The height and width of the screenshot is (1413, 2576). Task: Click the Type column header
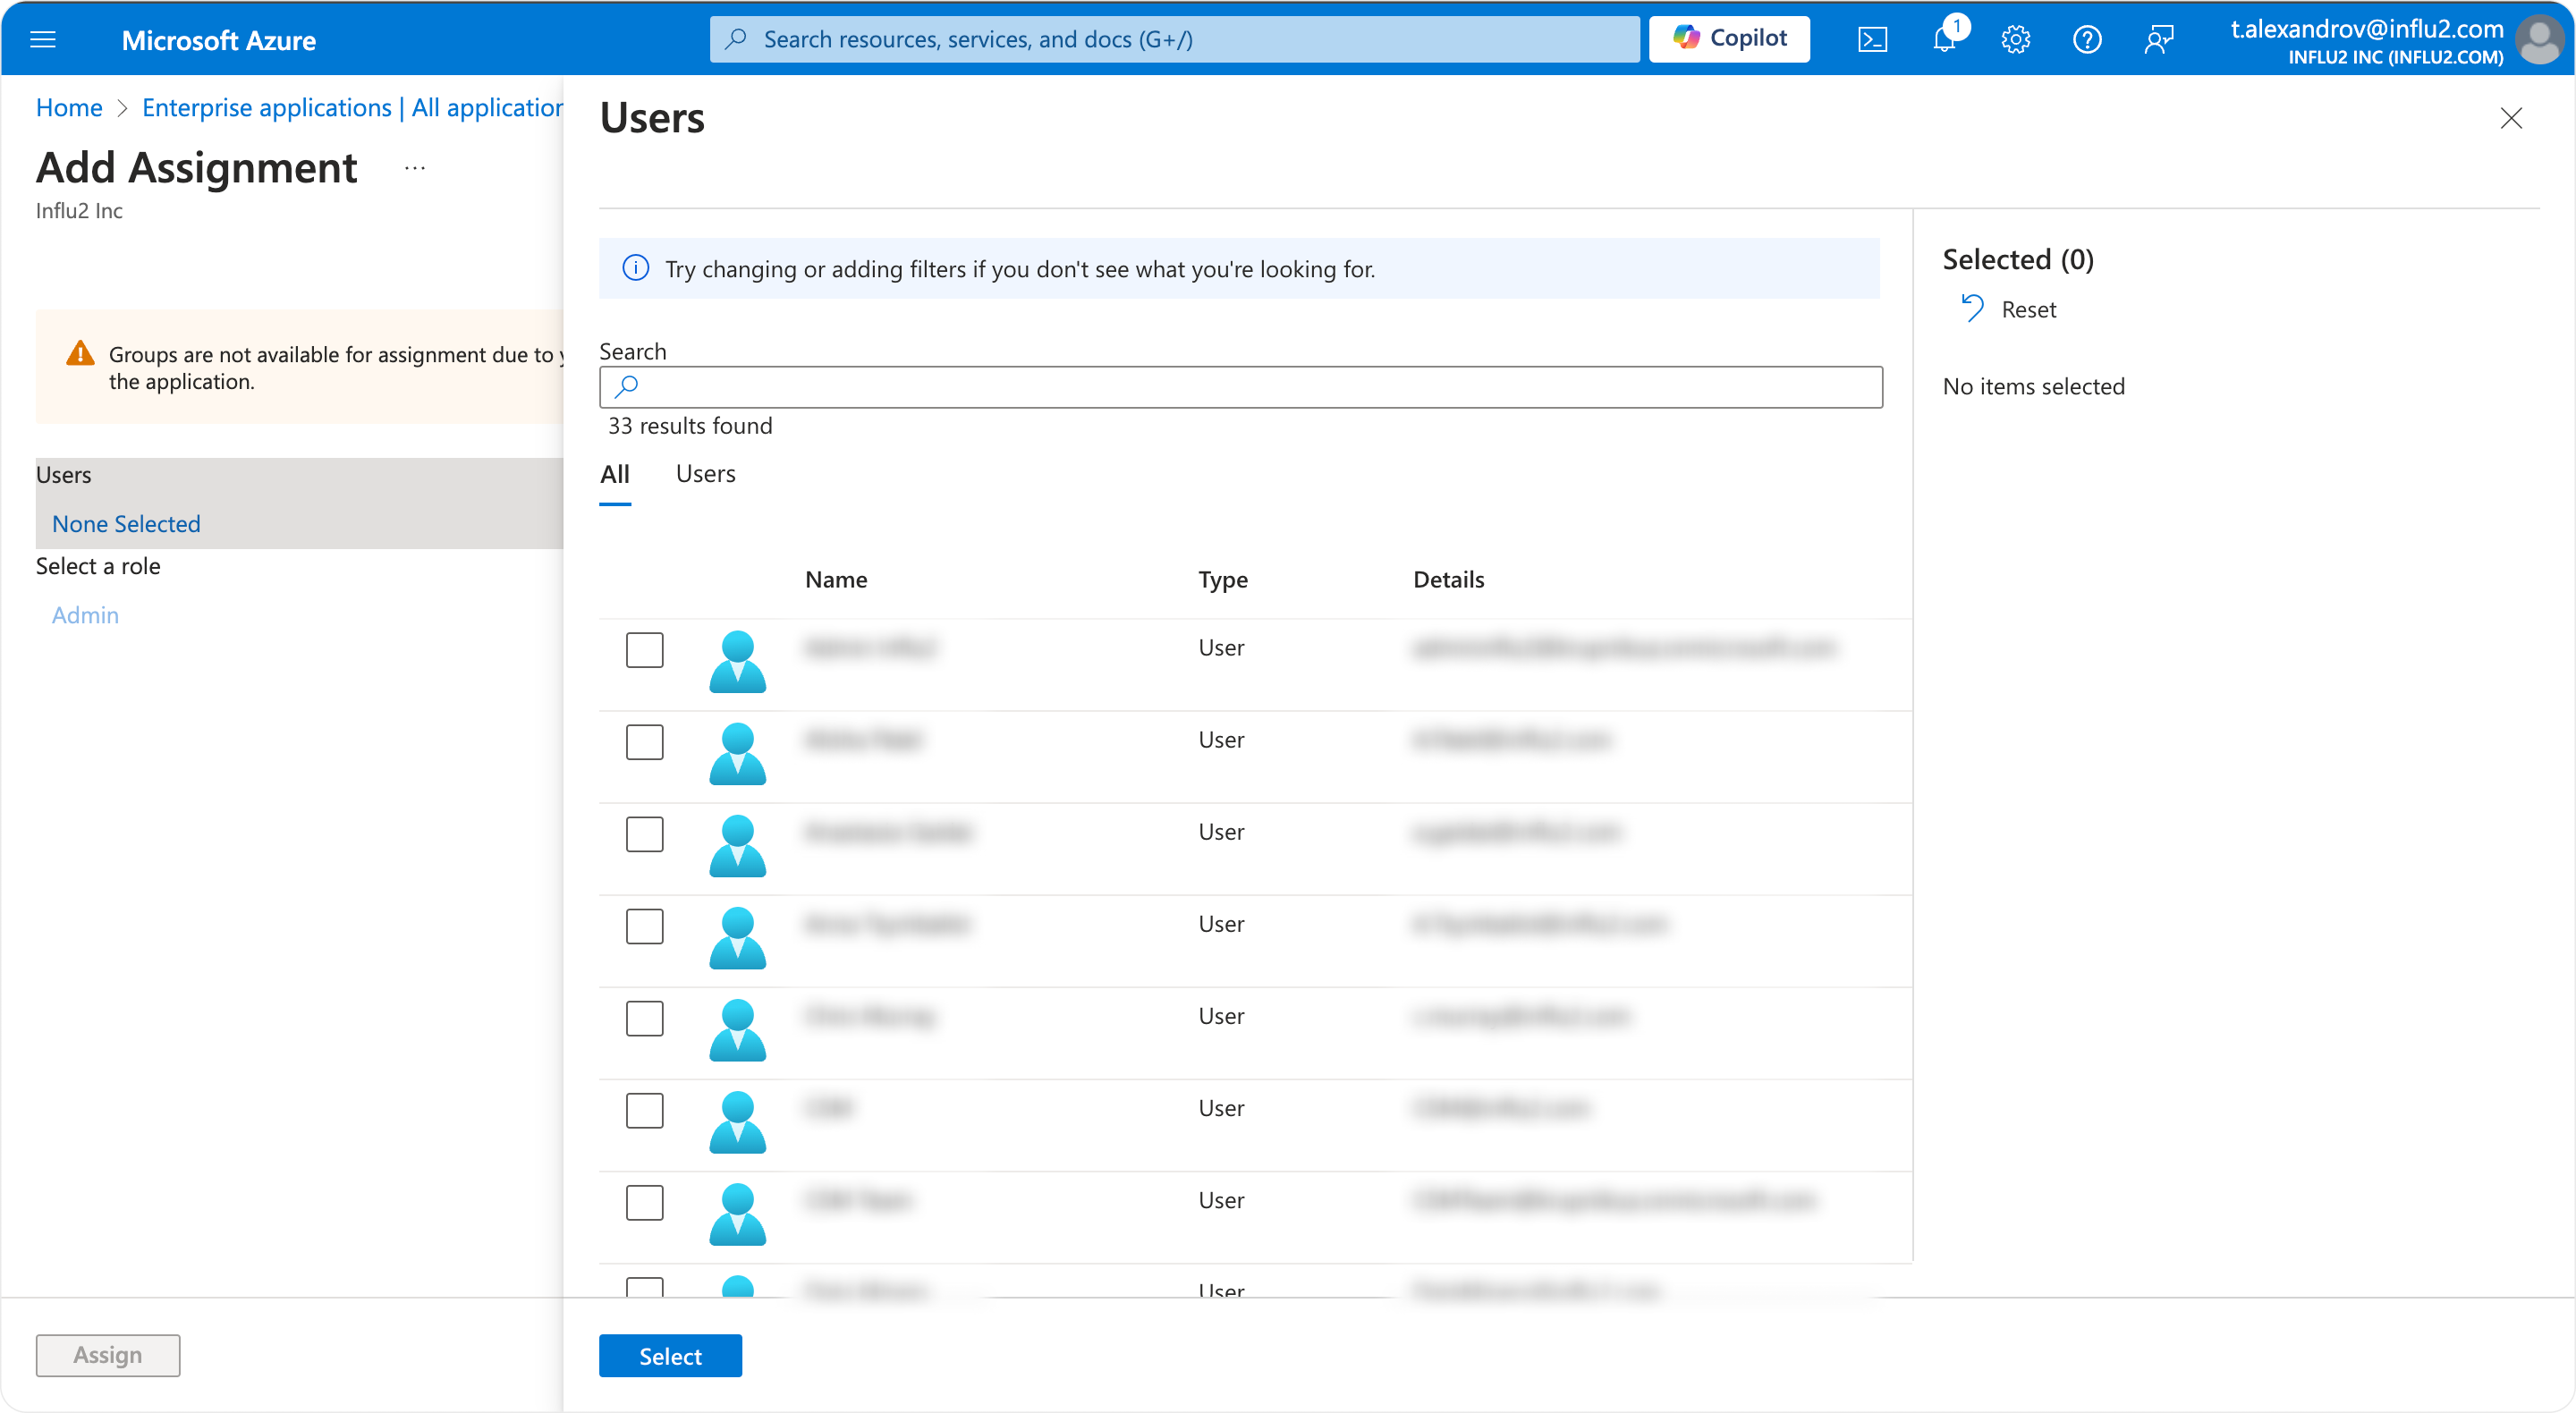coord(1223,580)
